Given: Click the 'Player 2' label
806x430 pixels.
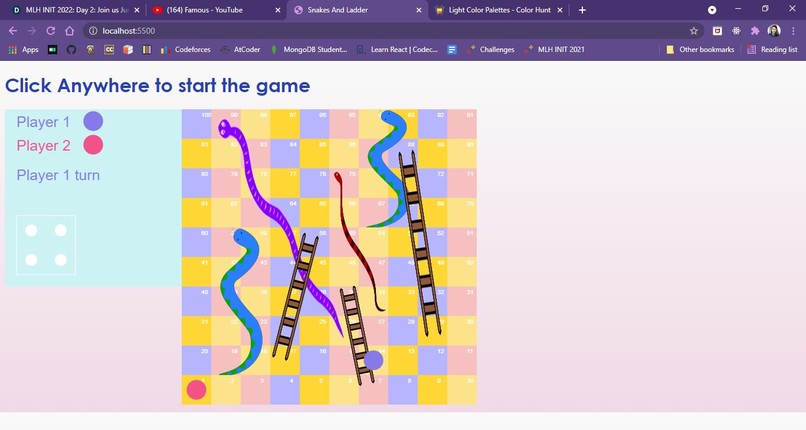Looking at the screenshot, I should click(x=43, y=146).
